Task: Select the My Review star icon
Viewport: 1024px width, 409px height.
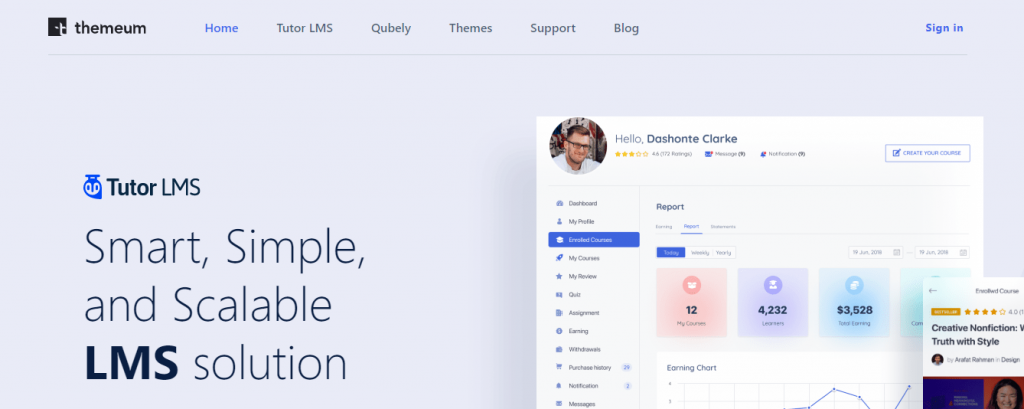Action: point(559,276)
